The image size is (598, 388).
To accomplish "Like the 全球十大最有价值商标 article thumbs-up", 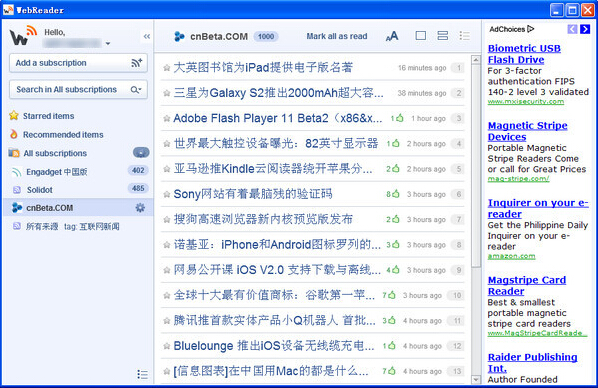I will (392, 295).
